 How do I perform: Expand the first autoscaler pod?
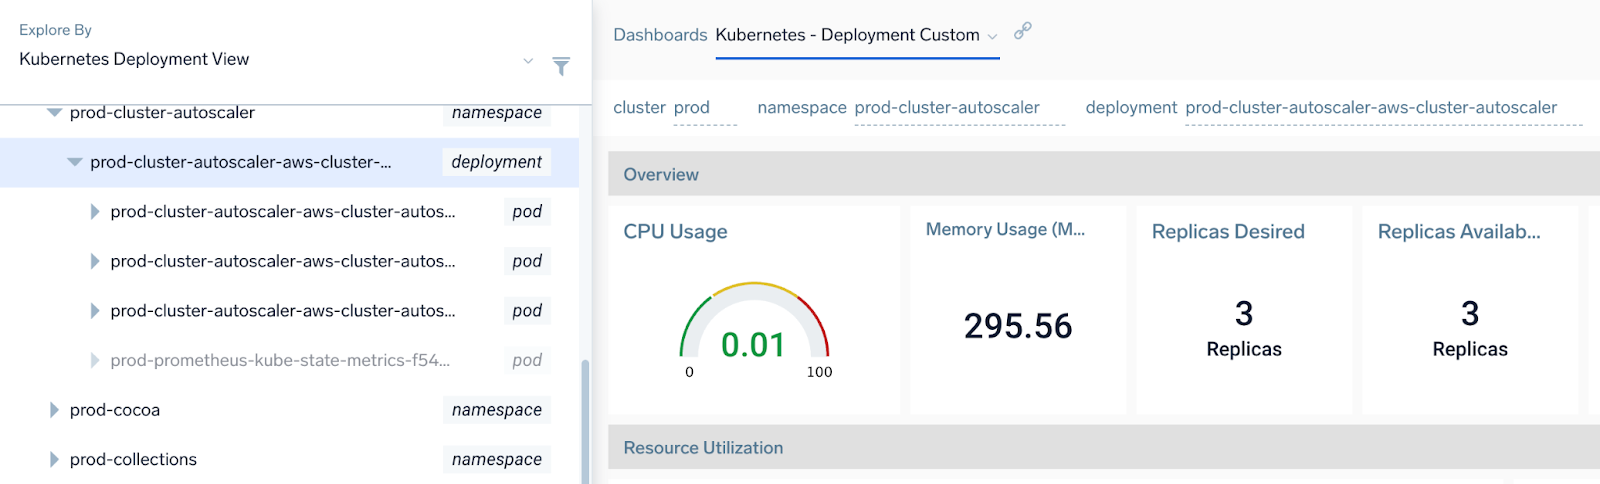[x=95, y=212]
